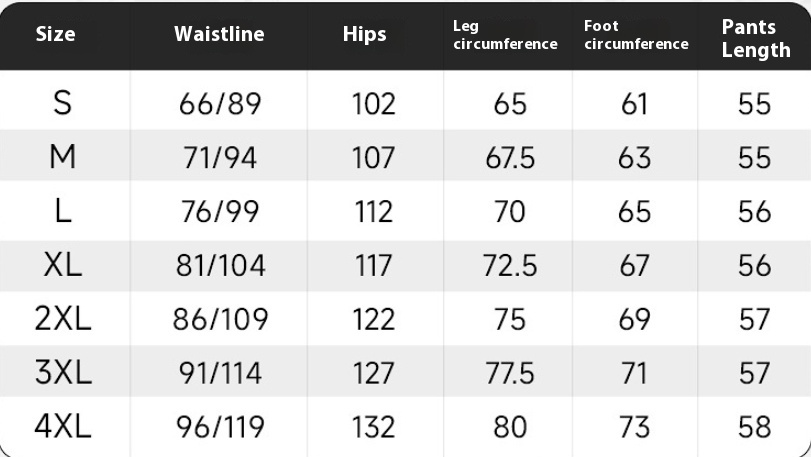Select the M size row label
Screen dimensions: 811x457
[63, 156]
